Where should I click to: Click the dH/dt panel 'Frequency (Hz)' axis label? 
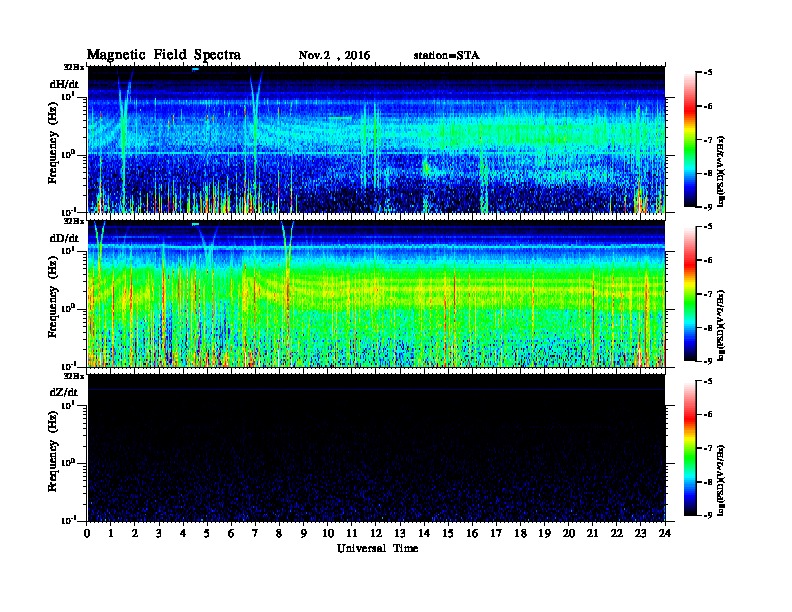tap(53, 142)
